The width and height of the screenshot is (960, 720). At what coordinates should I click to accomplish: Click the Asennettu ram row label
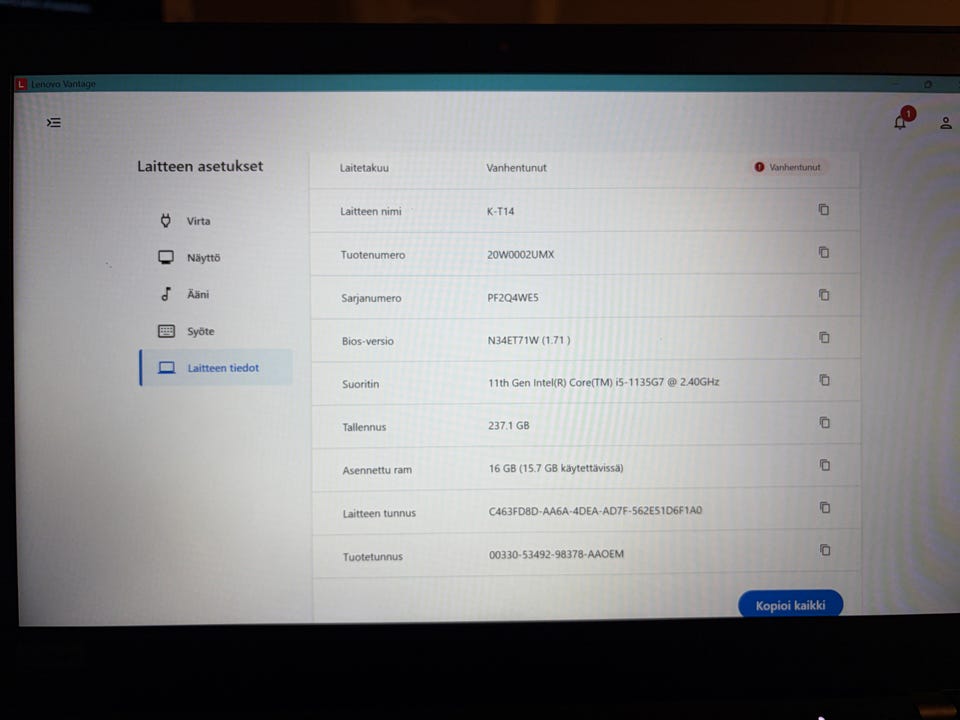click(x=377, y=470)
